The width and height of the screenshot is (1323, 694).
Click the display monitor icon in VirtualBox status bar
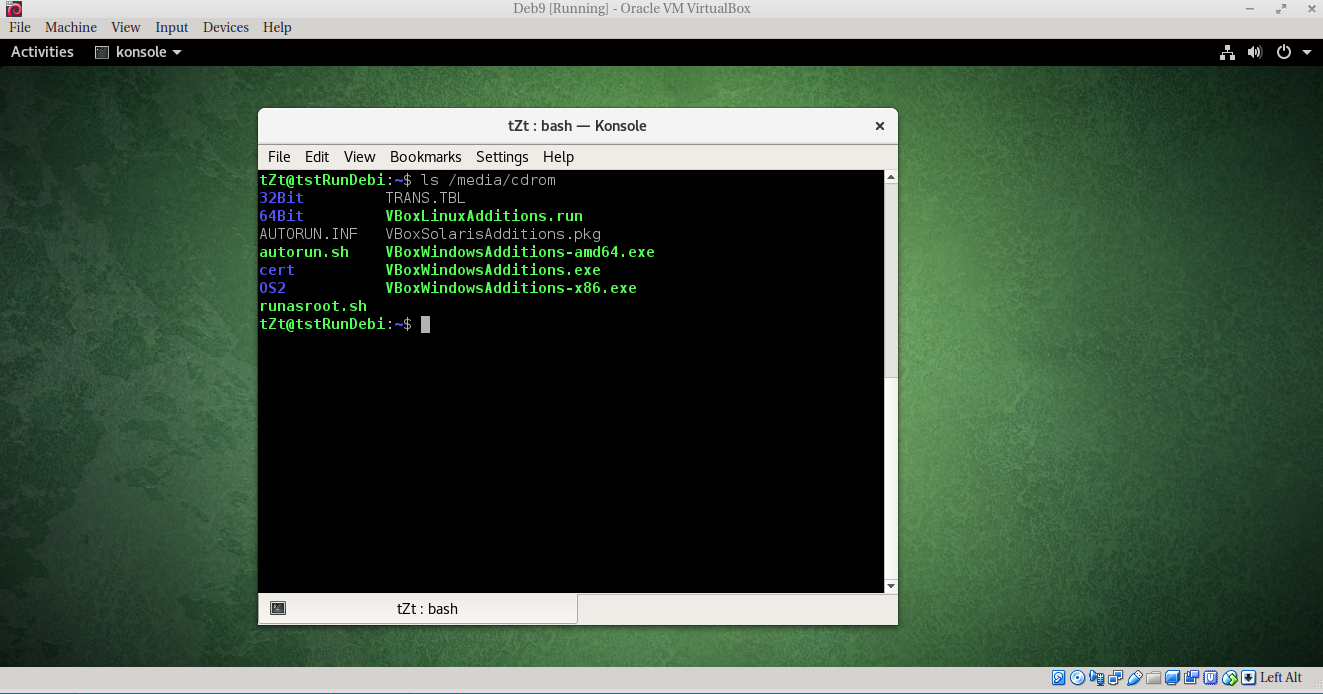[x=1172, y=678]
